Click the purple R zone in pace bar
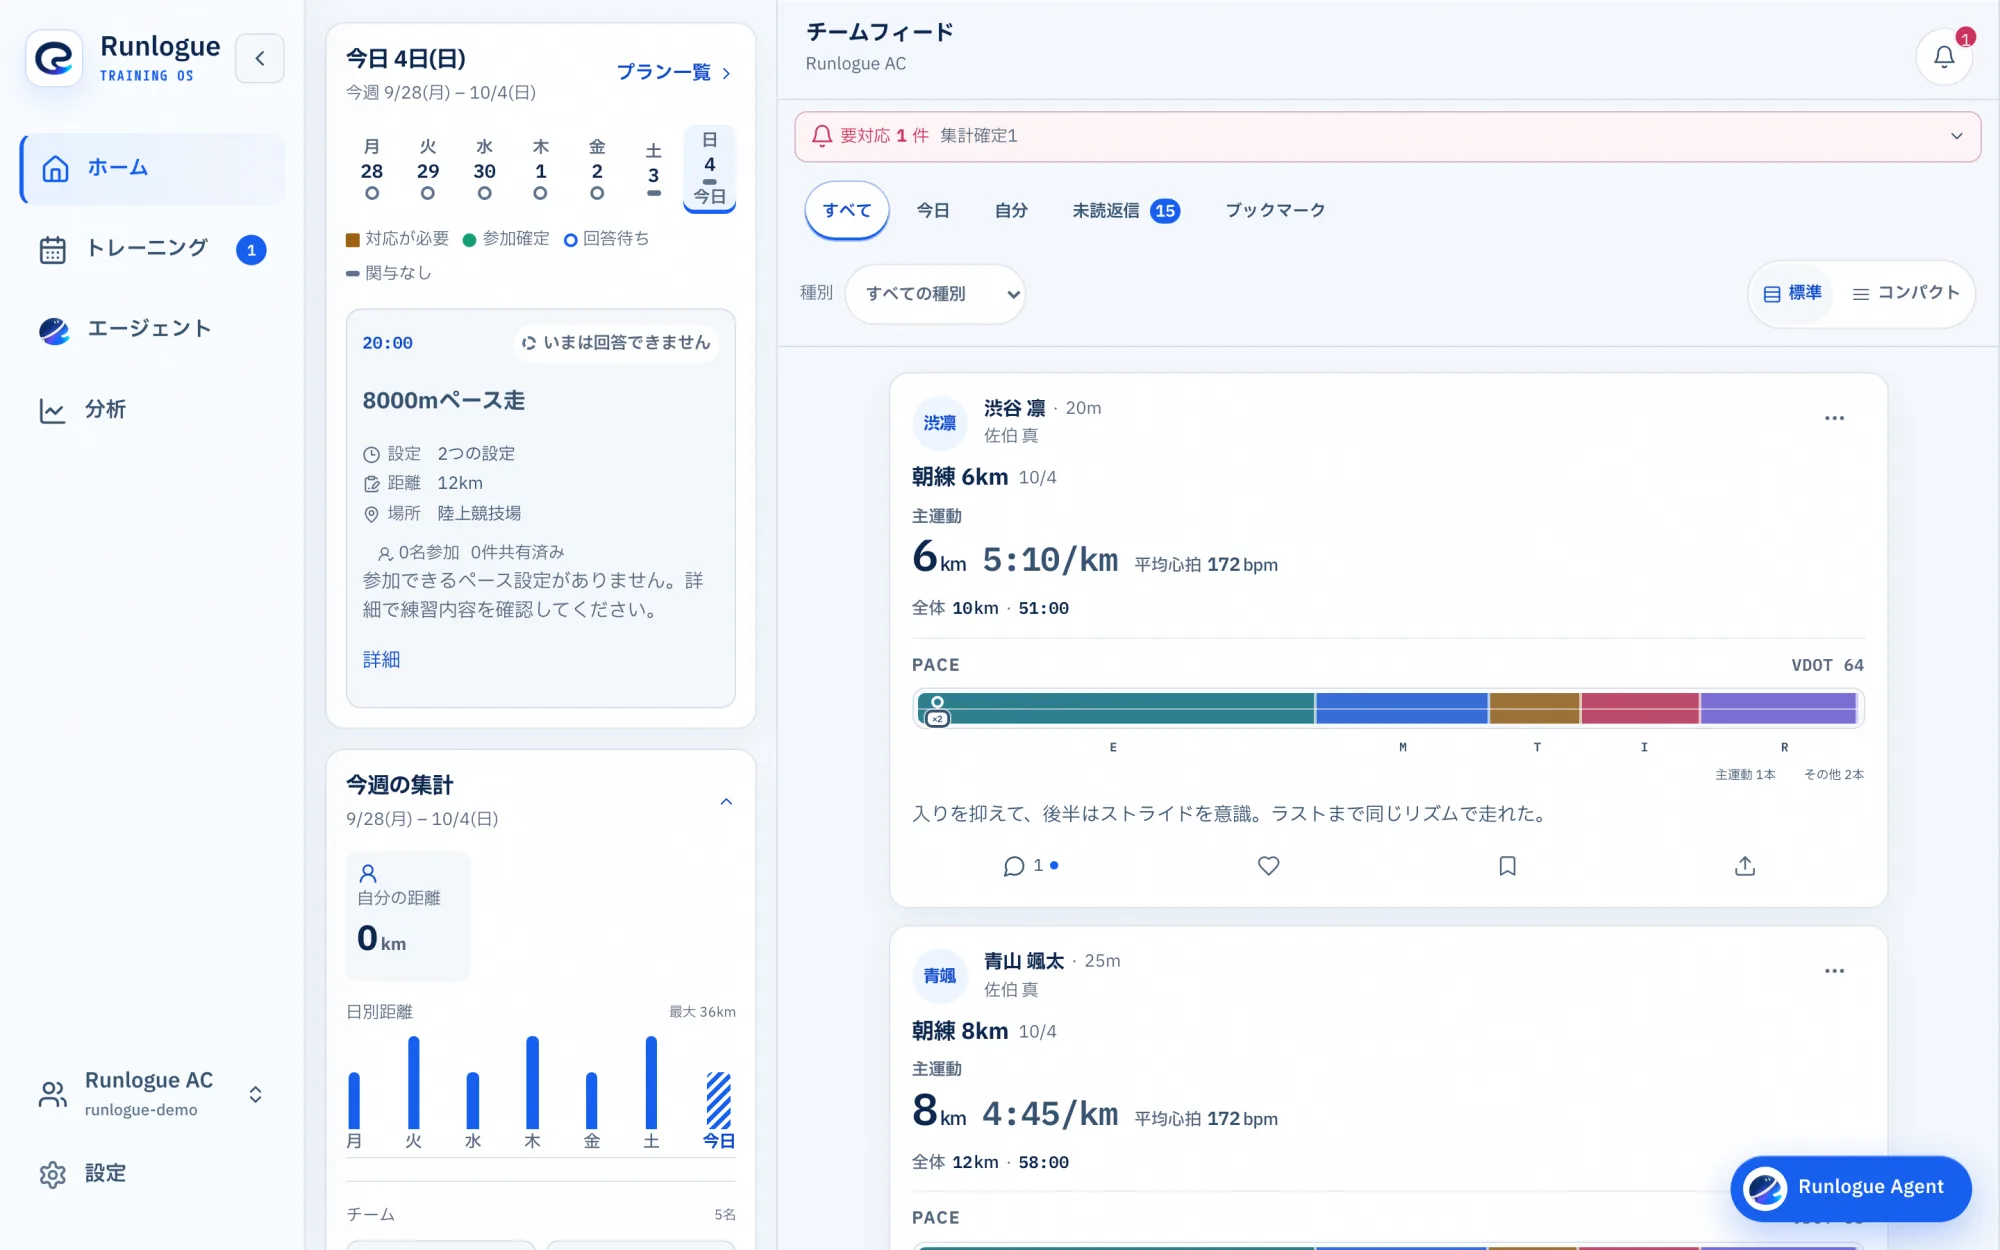Viewport: 2000px width, 1250px height. click(x=1778, y=709)
